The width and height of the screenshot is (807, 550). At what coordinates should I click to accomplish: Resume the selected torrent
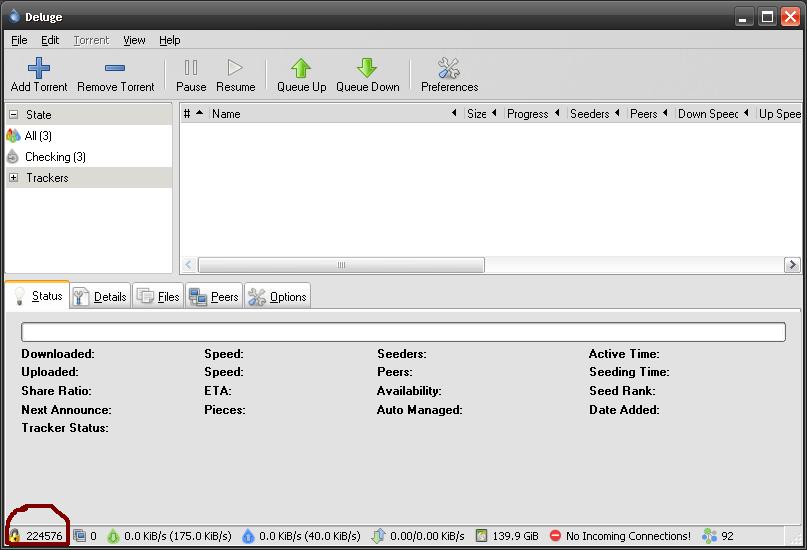pos(235,75)
